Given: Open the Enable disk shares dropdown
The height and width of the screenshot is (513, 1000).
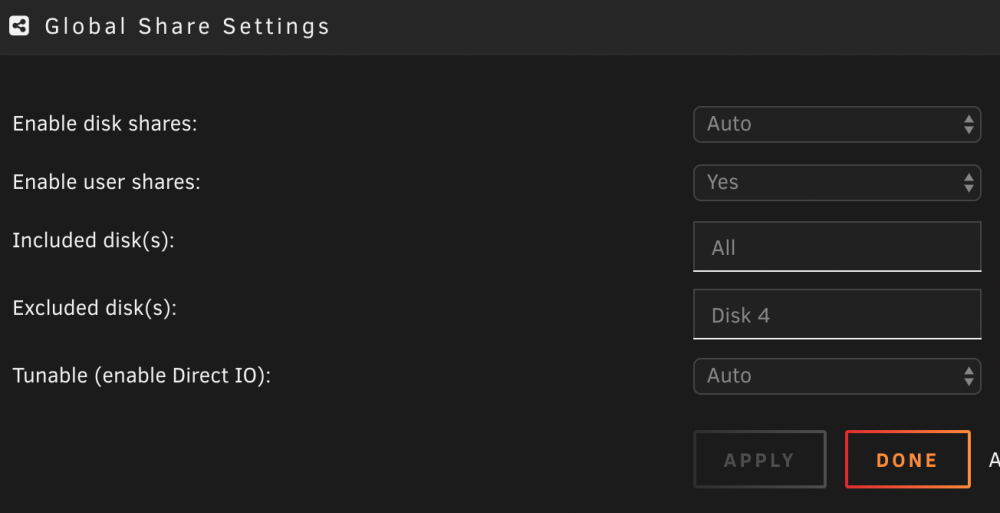Looking at the screenshot, I should point(837,124).
